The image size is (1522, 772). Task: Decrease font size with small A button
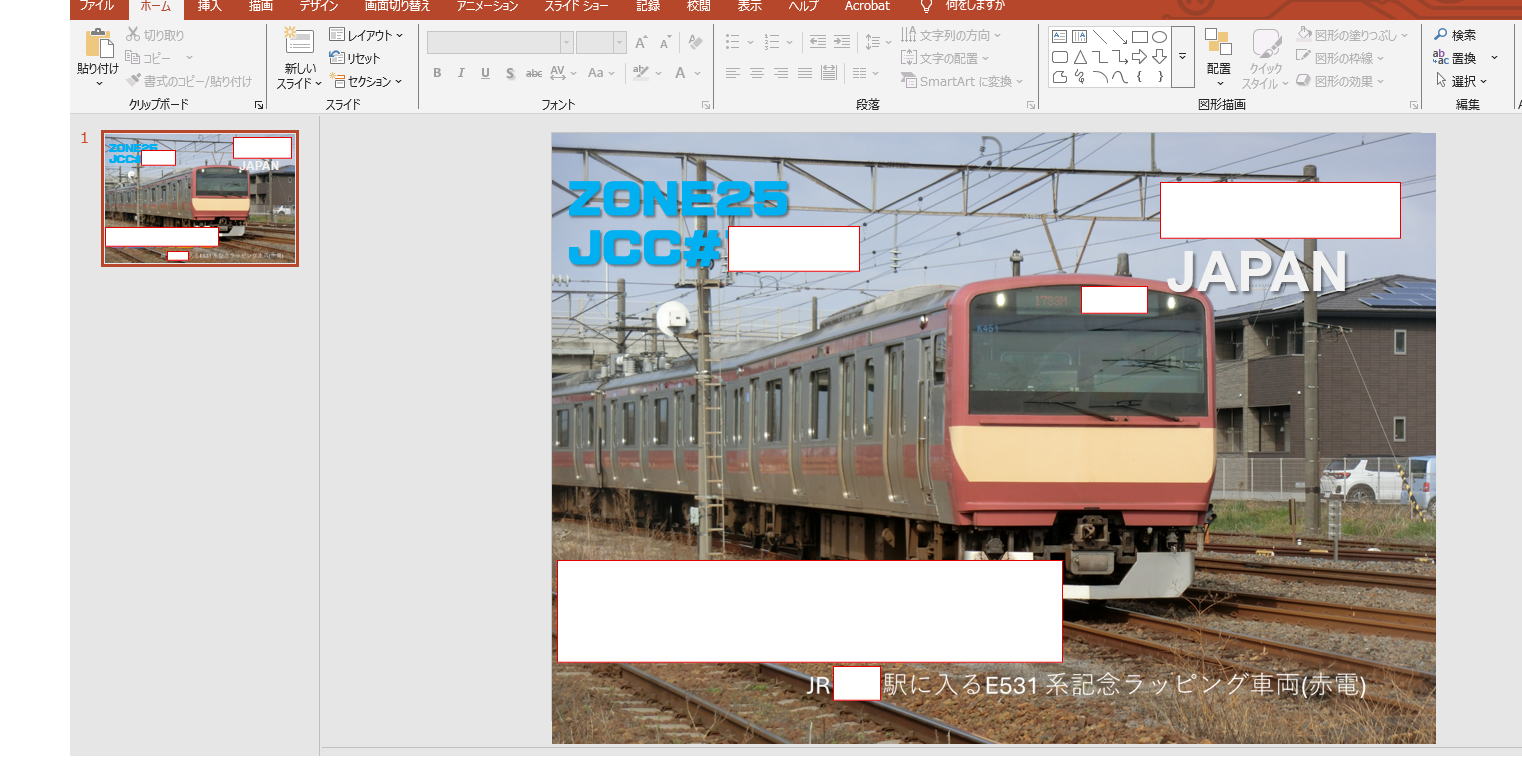pos(665,42)
